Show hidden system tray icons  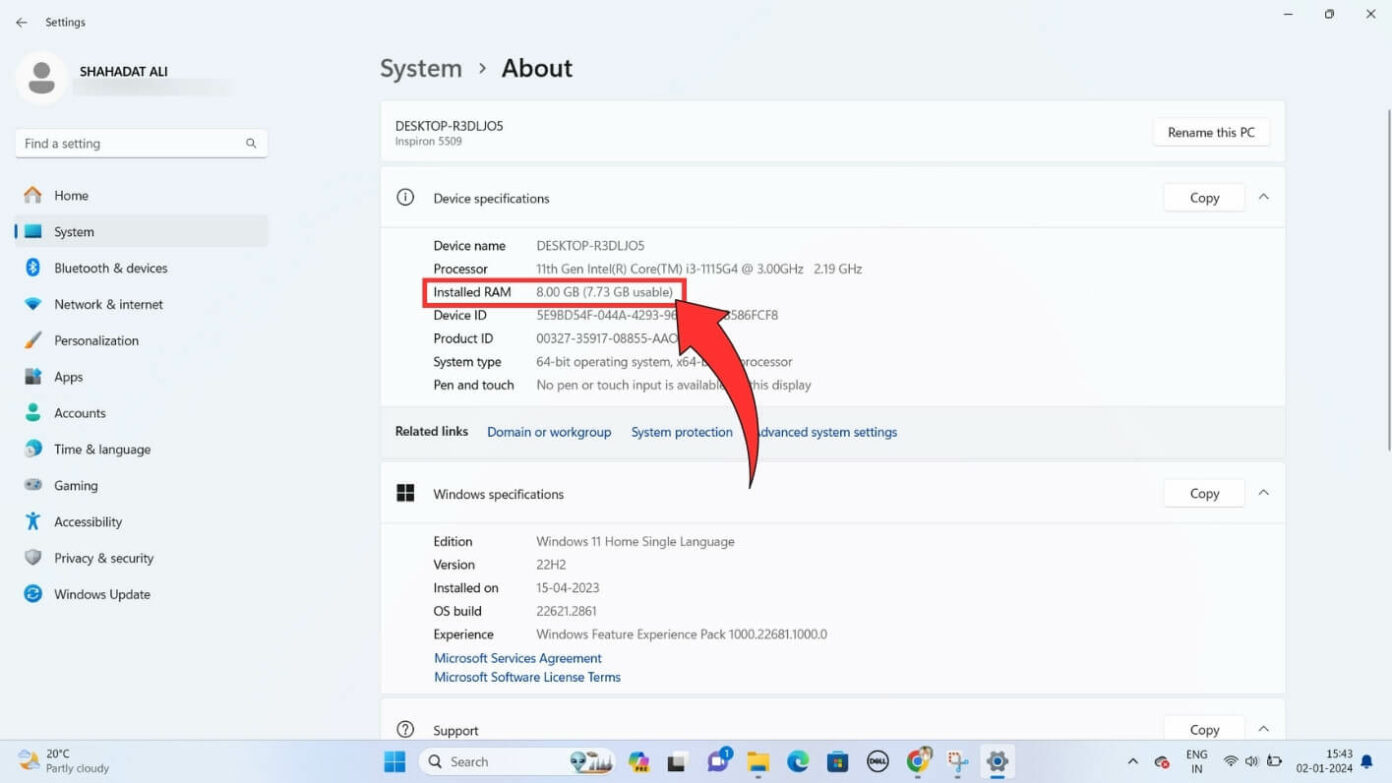tap(1132, 762)
